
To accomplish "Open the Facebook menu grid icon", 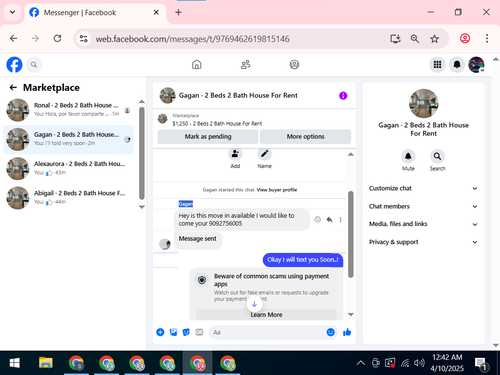I will (437, 64).
